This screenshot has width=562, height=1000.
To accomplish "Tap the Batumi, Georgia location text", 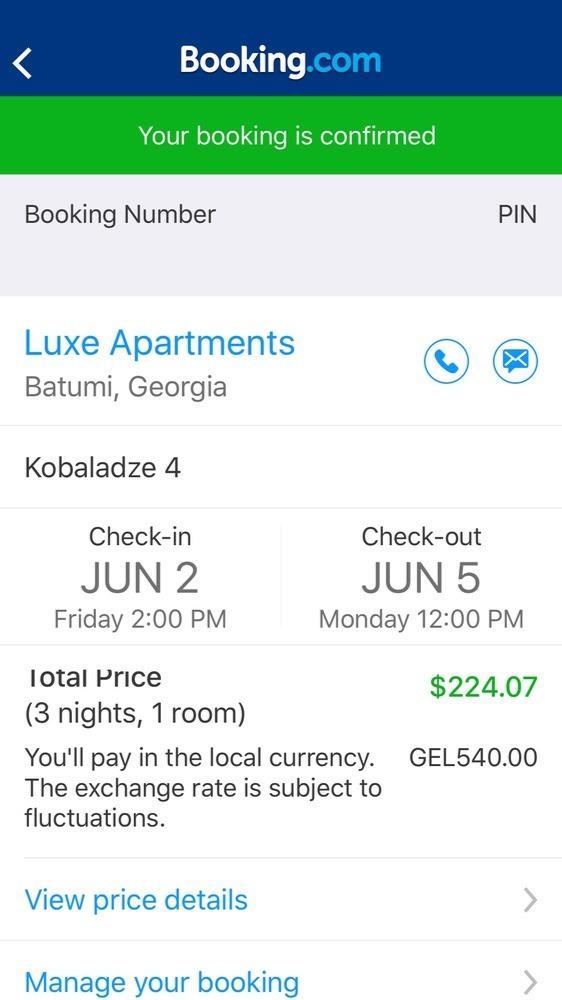I will [126, 388].
